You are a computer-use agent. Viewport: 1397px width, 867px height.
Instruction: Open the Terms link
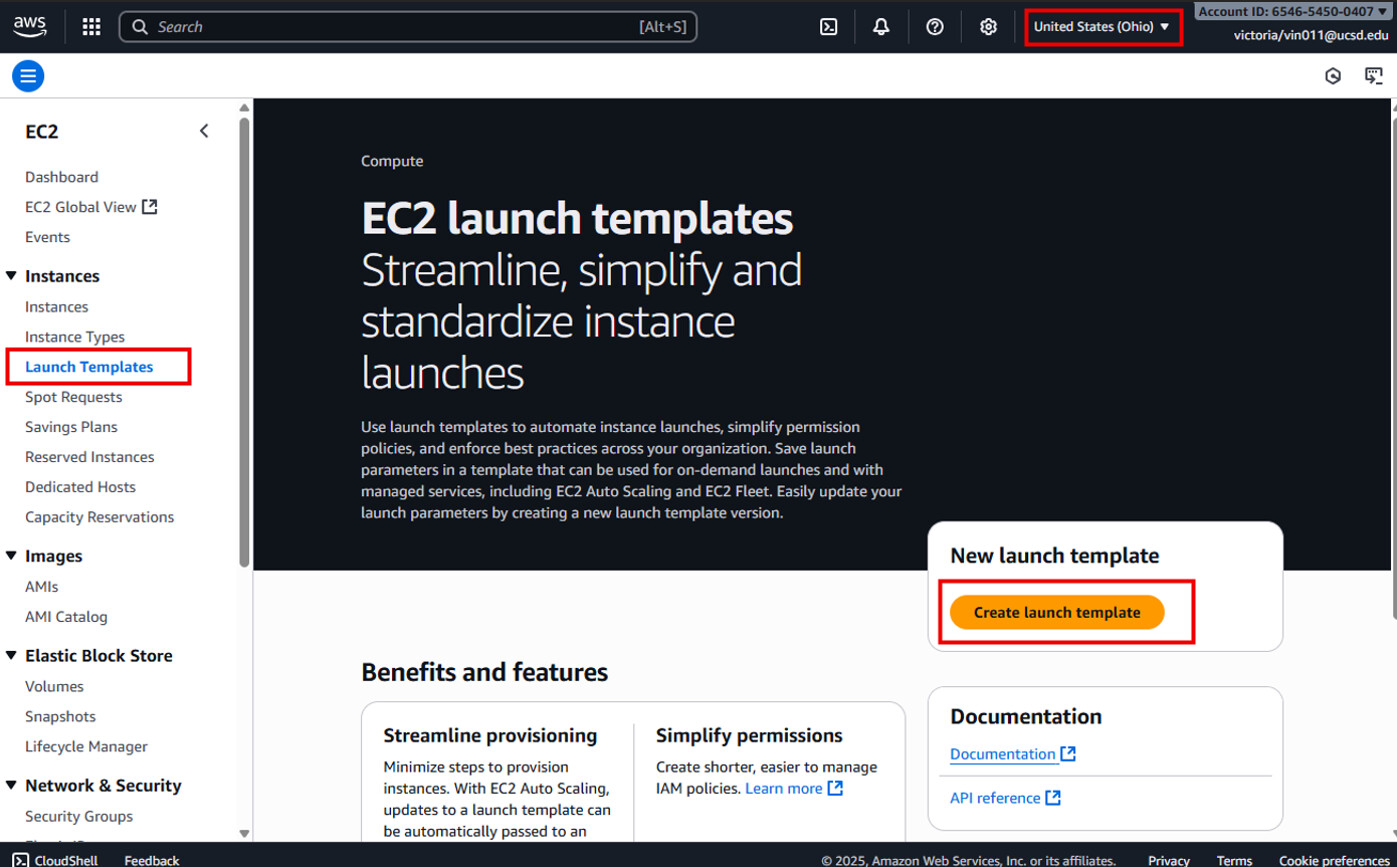point(1234,860)
